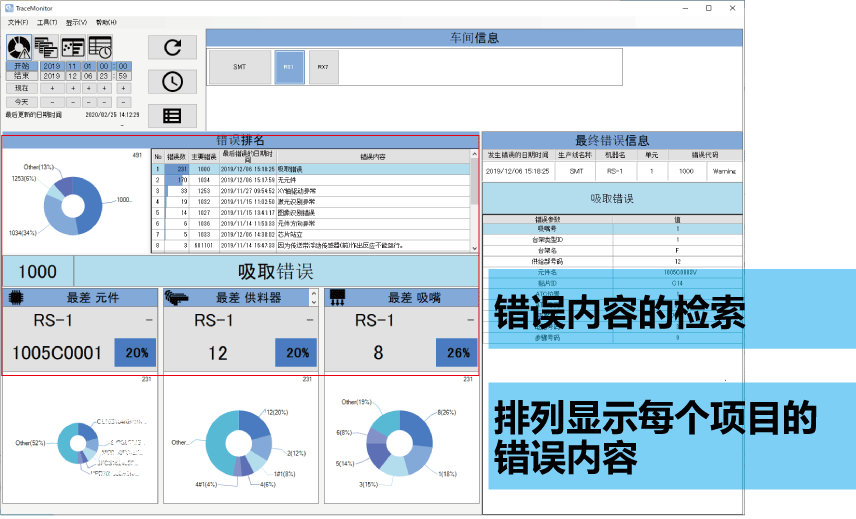
Task: Collapse the worst component RS-1 panel
Action: click(x=148, y=320)
